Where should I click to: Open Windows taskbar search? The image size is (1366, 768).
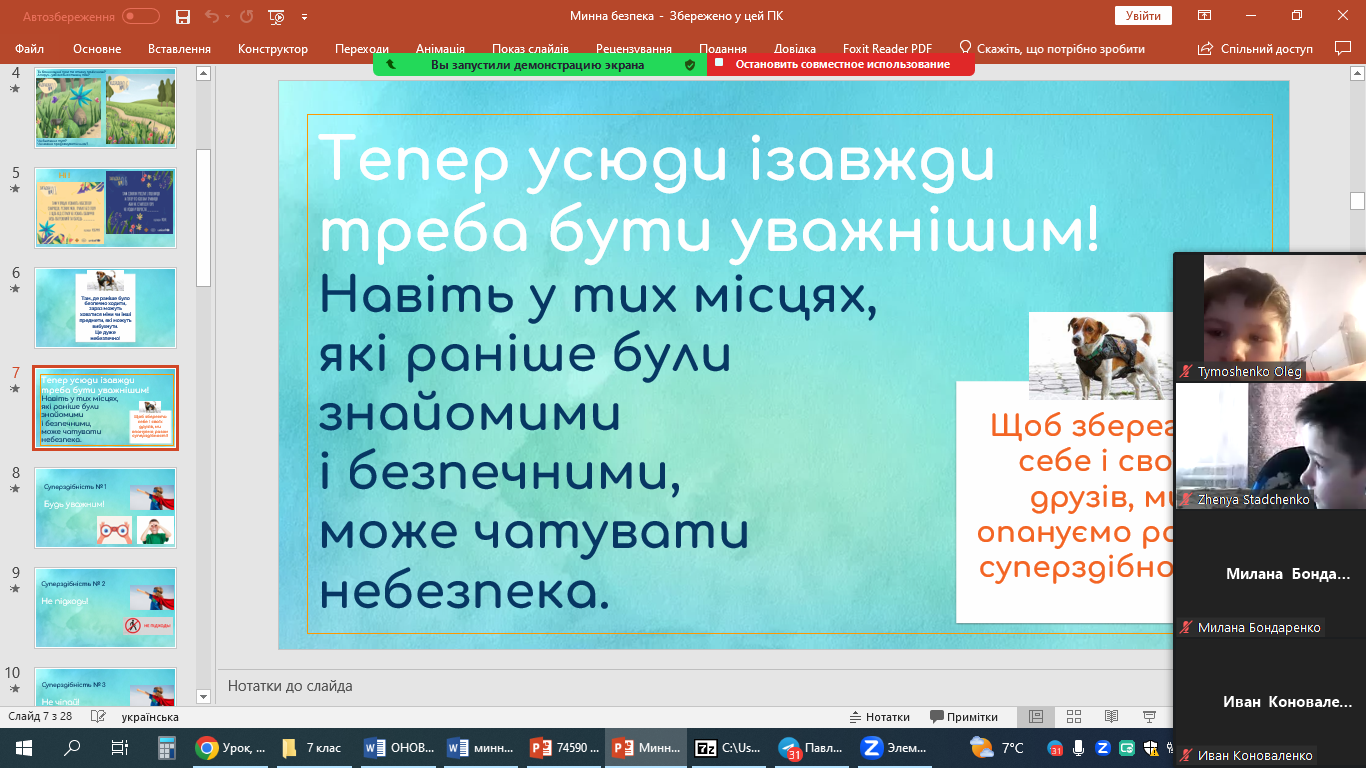(x=72, y=748)
